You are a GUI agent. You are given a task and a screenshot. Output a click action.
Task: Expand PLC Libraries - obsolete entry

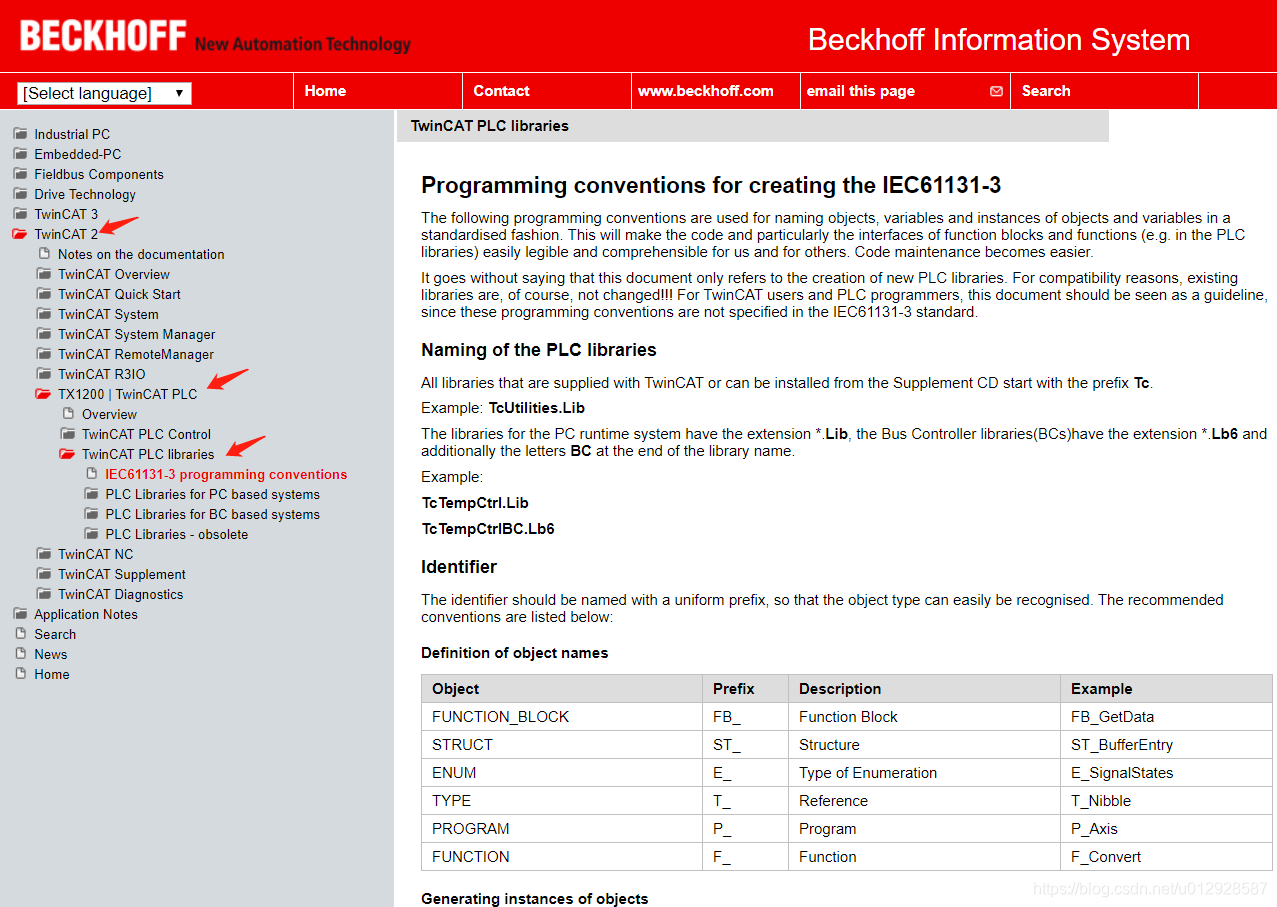coord(177,534)
